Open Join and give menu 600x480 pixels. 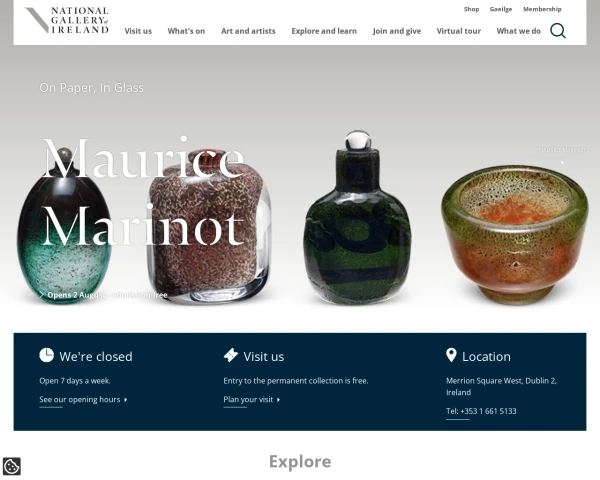pyautogui.click(x=397, y=31)
